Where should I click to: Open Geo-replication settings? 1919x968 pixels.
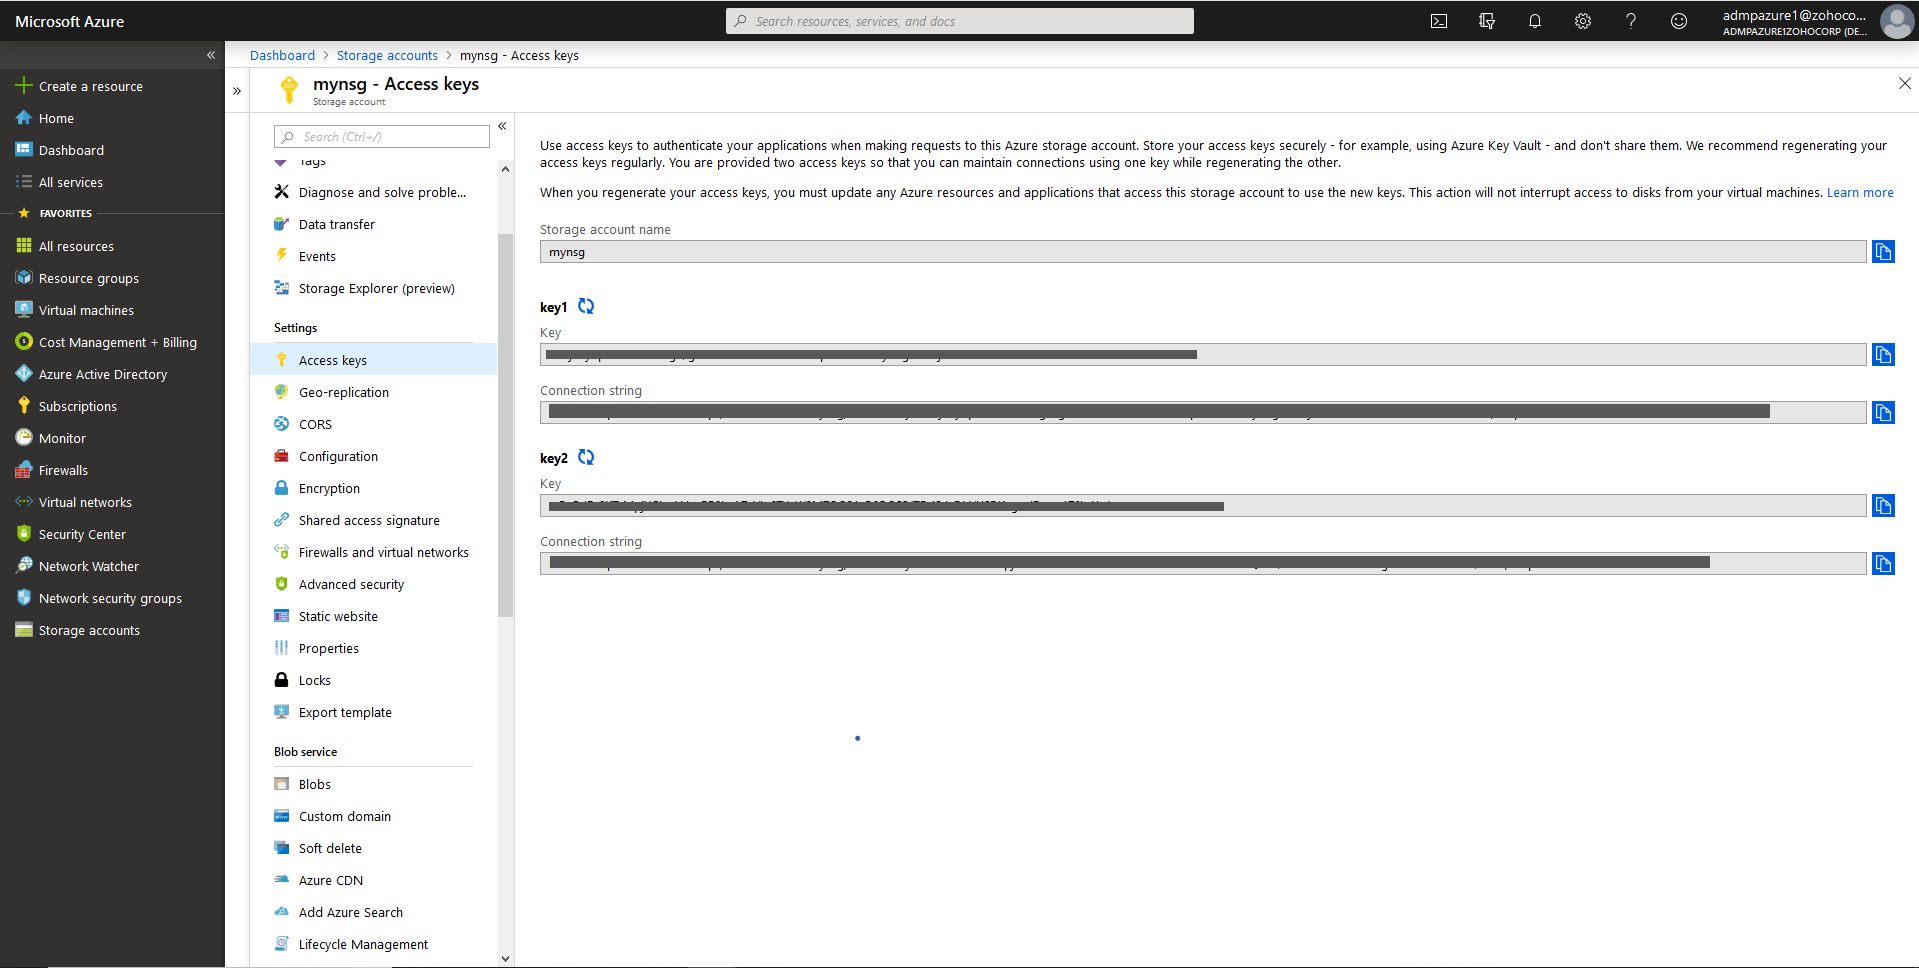click(x=373, y=392)
